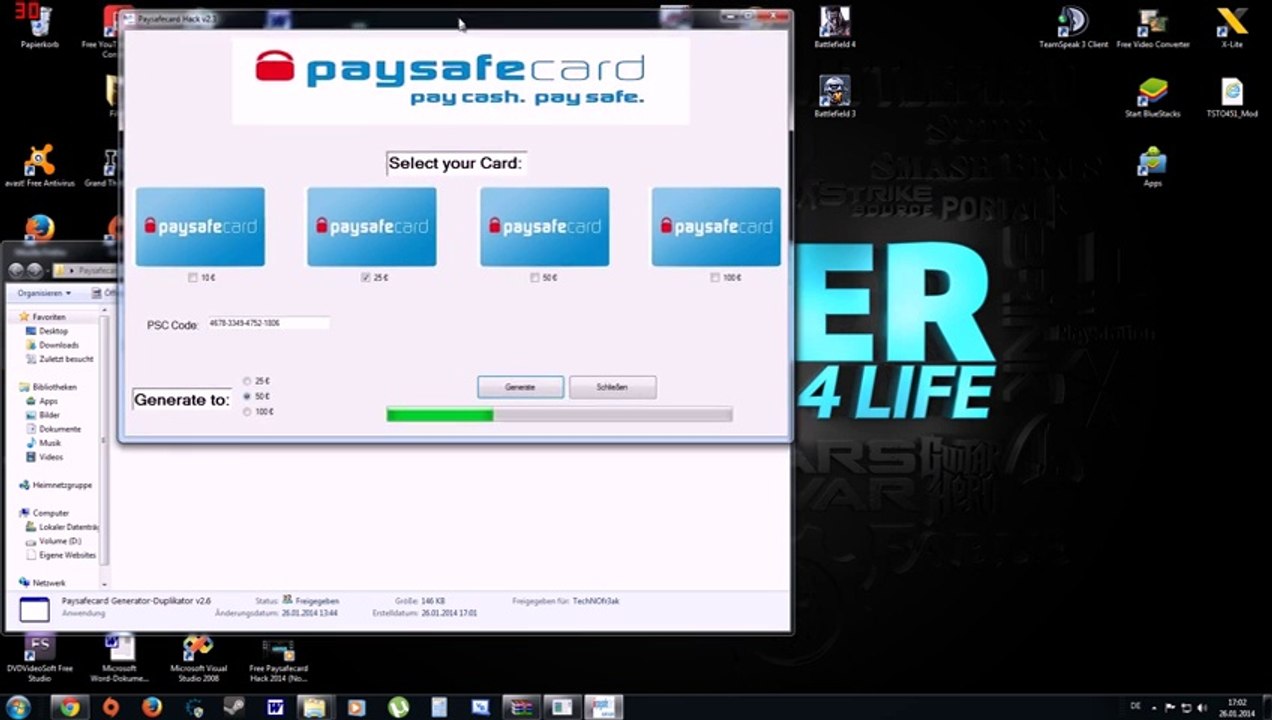The image size is (1272, 720).
Task: Click the Windows Start button
Action: (x=17, y=707)
